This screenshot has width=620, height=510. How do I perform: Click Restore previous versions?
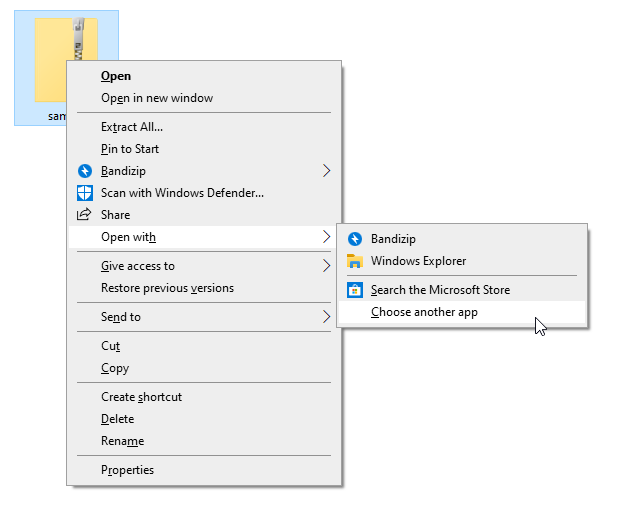click(167, 288)
